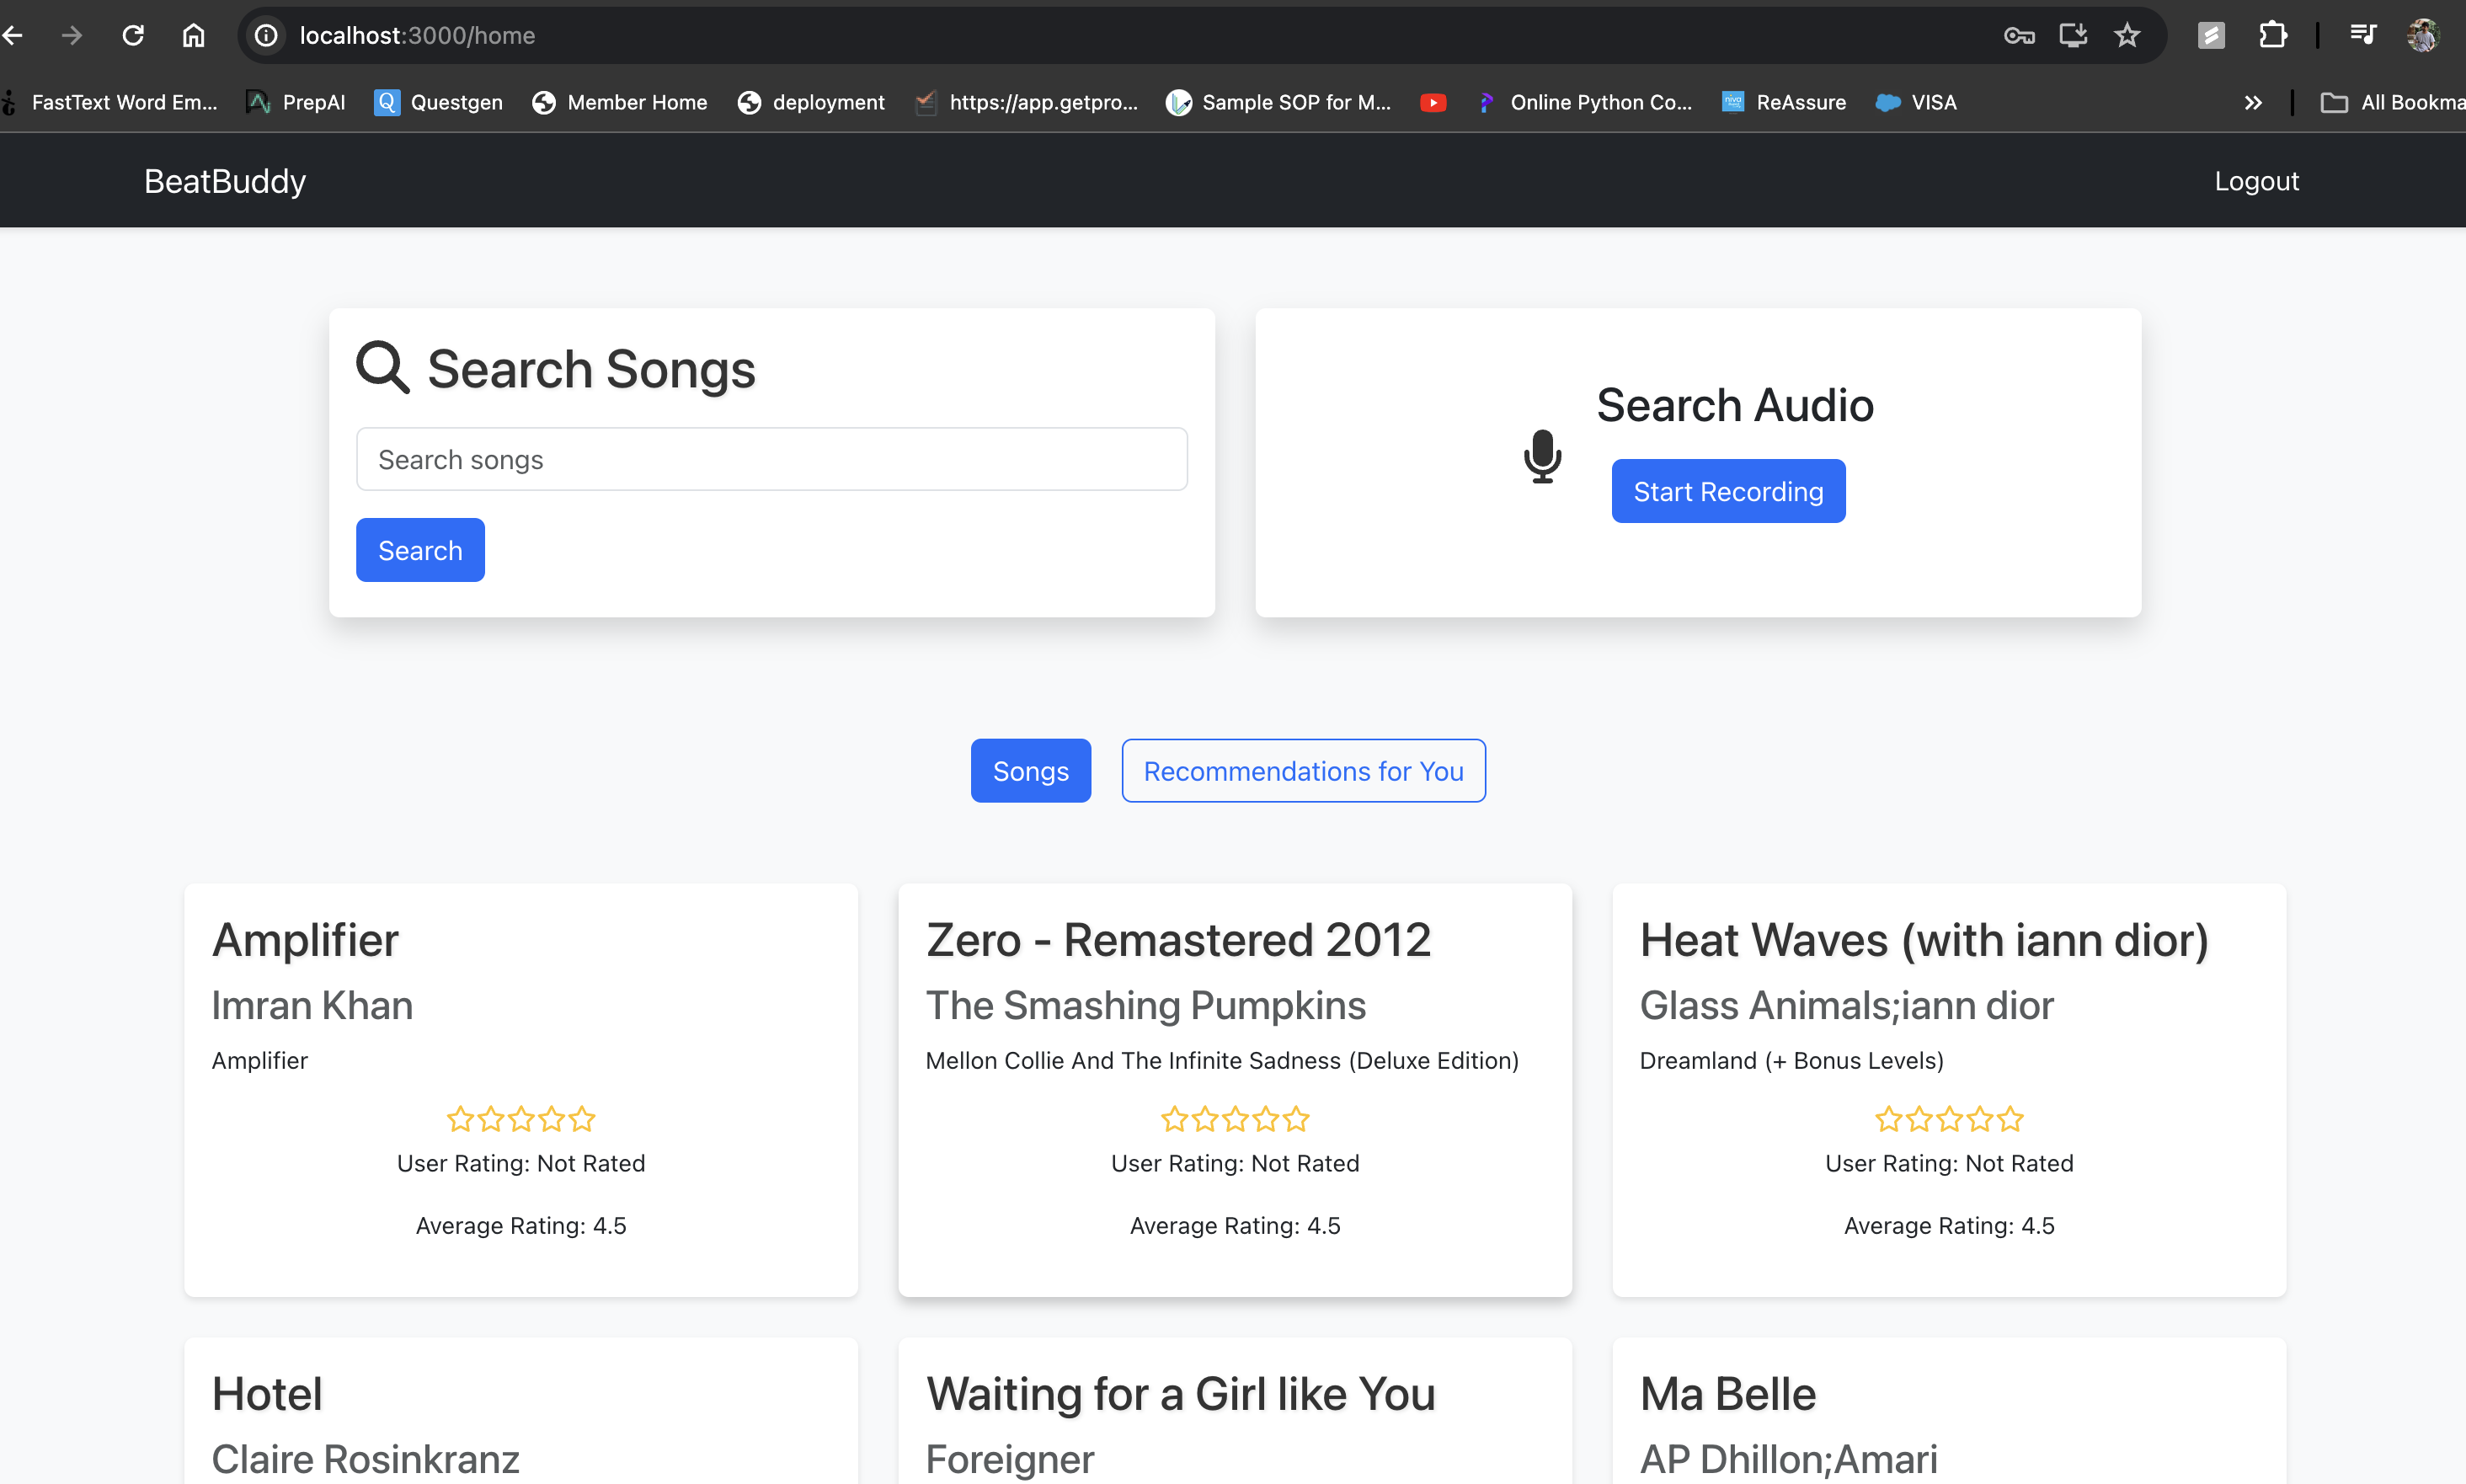
Task: Expand the hidden bookmarks chevron
Action: click(2252, 103)
